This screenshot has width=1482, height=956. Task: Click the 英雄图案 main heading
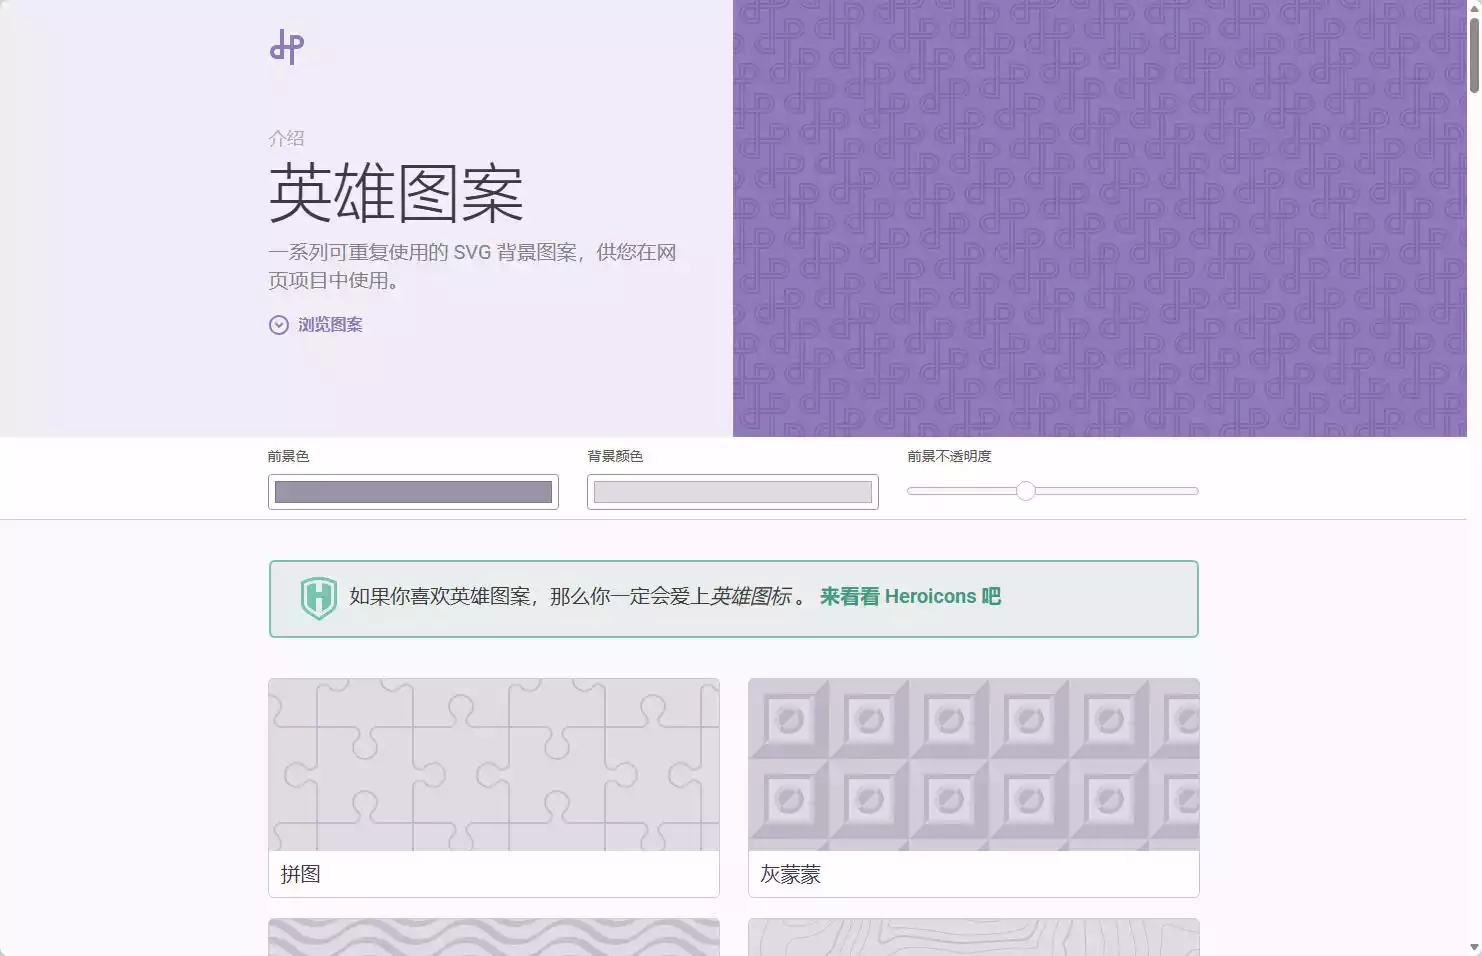click(x=396, y=194)
